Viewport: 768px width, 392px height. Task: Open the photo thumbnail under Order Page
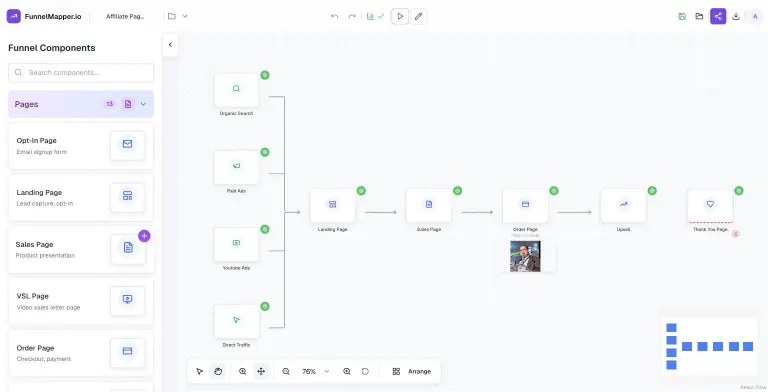tap(525, 256)
